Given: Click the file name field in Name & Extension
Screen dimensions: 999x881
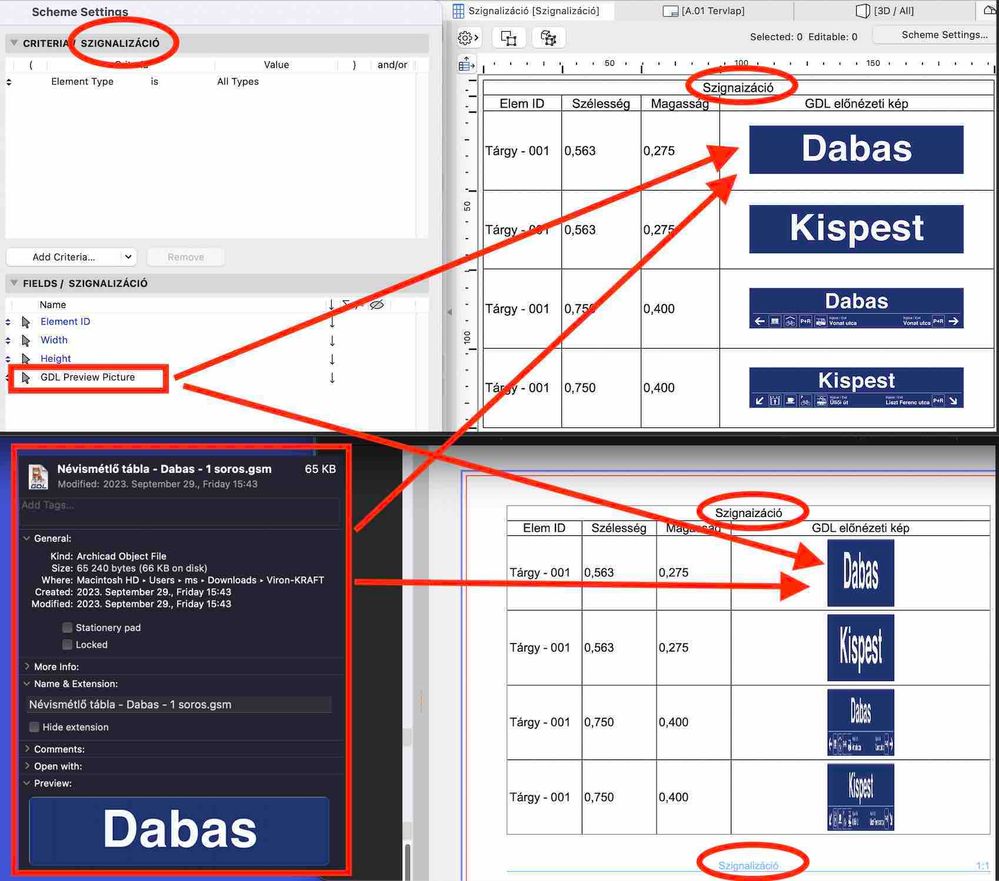Looking at the screenshot, I should pyautogui.click(x=180, y=705).
